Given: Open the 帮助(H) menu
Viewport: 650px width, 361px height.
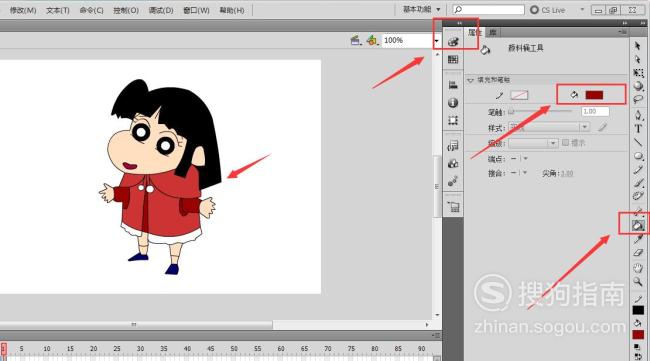Looking at the screenshot, I should point(232,10).
